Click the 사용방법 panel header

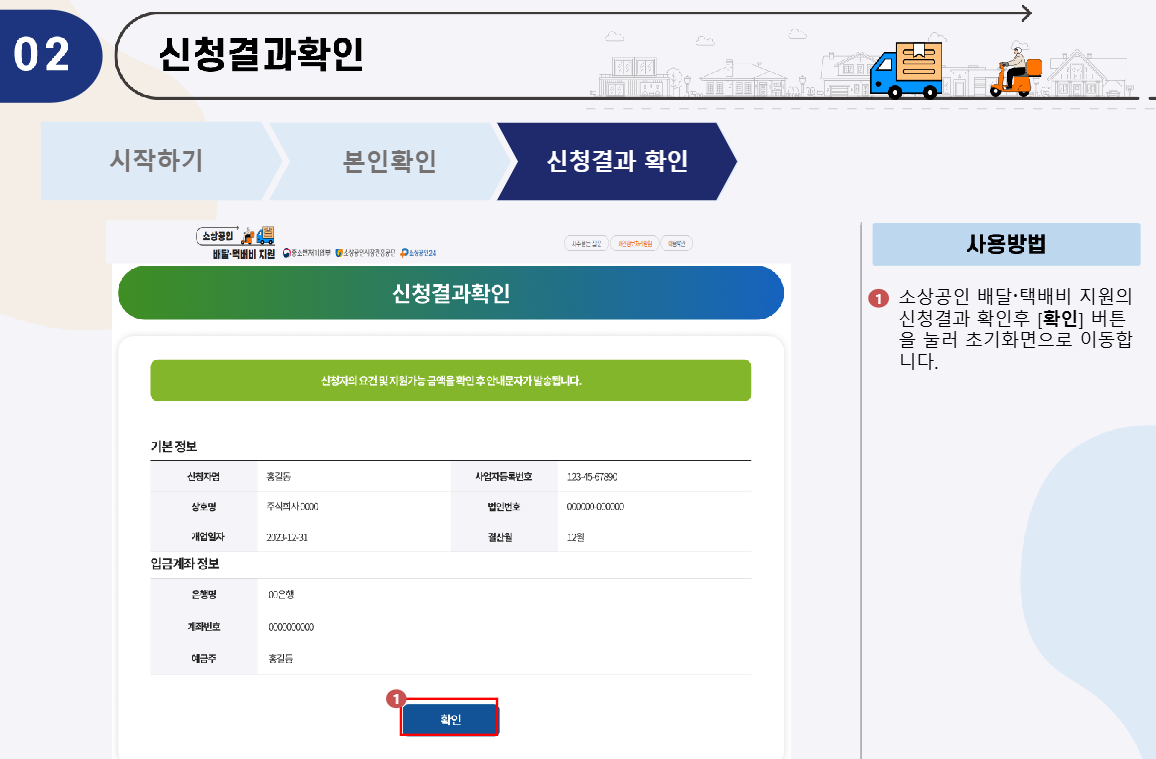click(1006, 244)
